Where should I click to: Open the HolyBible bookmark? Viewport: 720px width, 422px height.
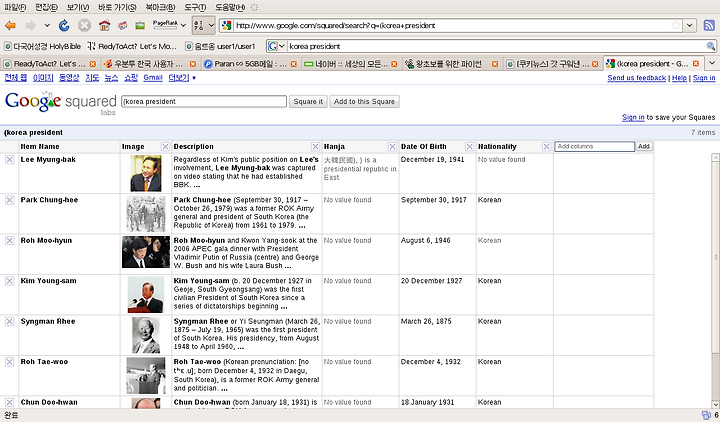point(42,46)
